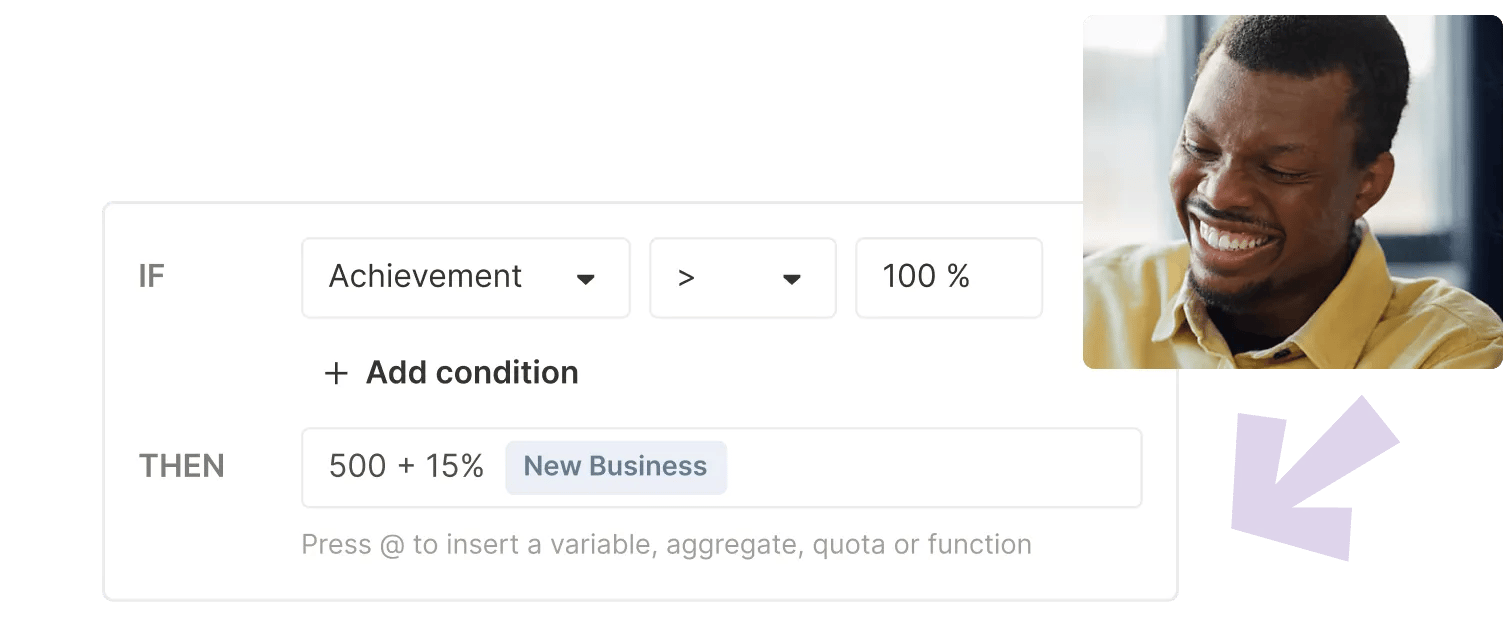1512x618 pixels.
Task: Click the Add condition button
Action: pyautogui.click(x=451, y=373)
